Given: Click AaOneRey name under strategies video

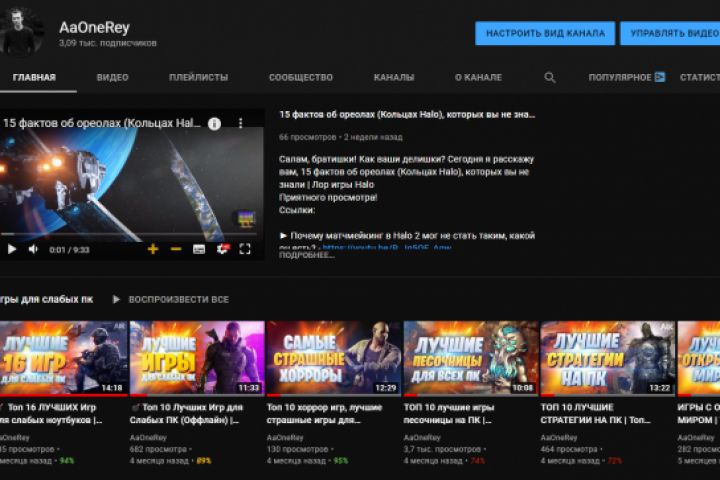Looking at the screenshot, I should coord(558,438).
